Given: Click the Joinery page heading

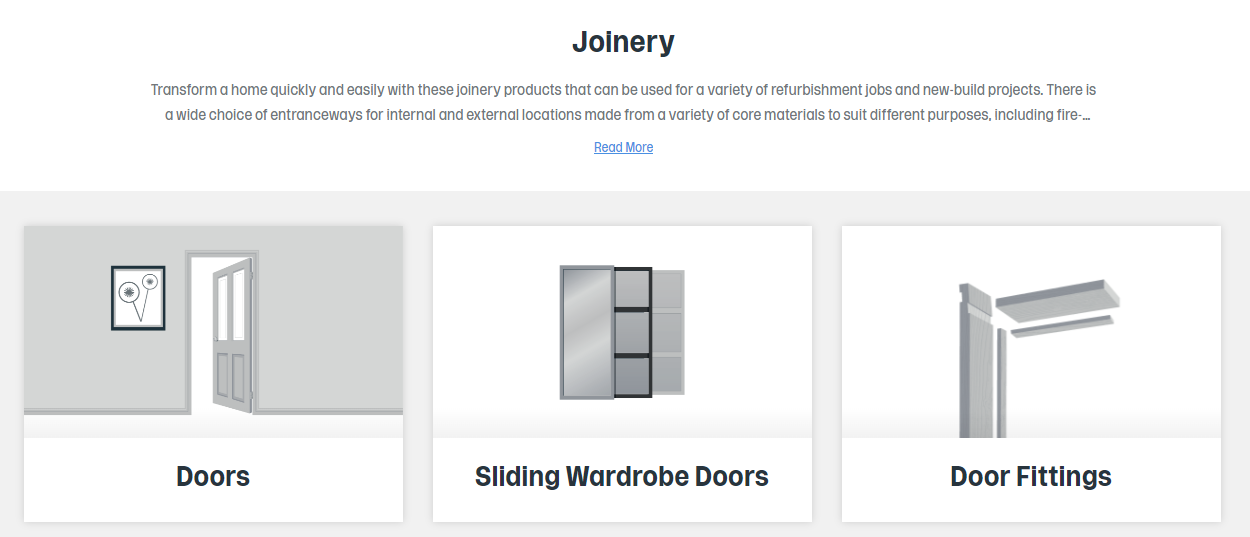Looking at the screenshot, I should coord(623,42).
